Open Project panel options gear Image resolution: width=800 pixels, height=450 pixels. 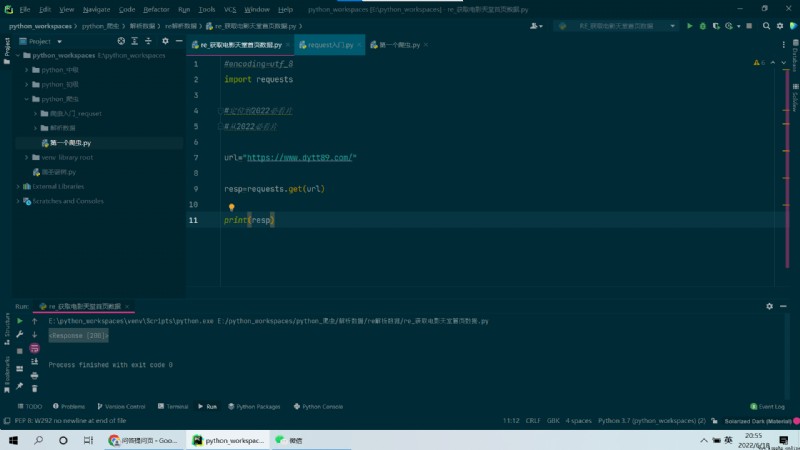(x=165, y=41)
